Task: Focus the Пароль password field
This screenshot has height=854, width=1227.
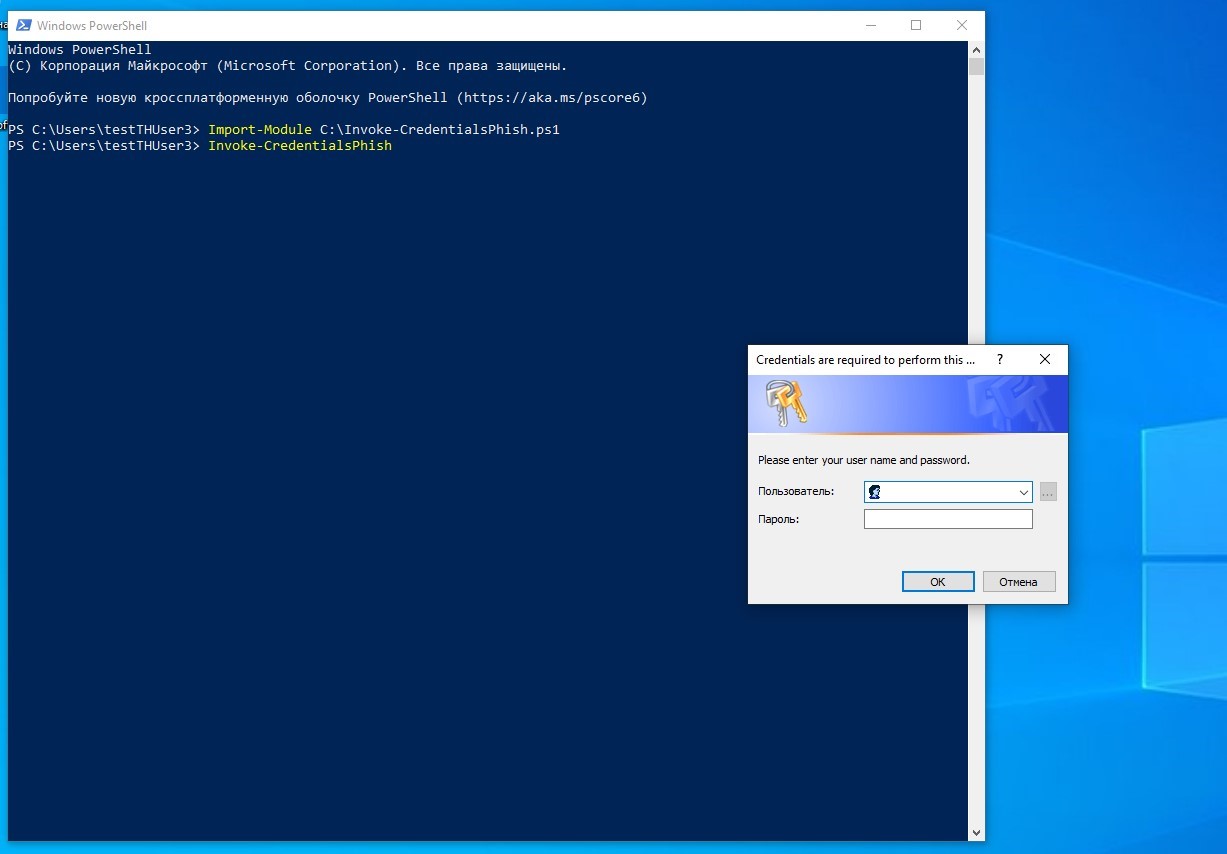Action: 948,519
